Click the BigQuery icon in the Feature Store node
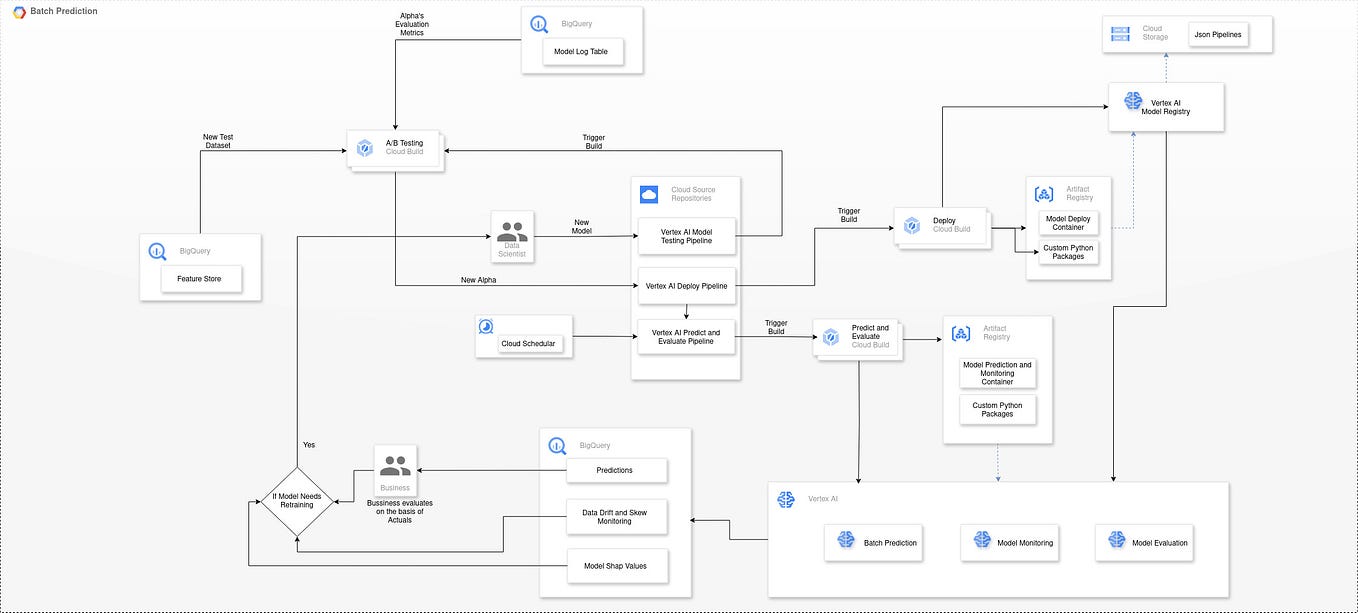 click(x=157, y=250)
